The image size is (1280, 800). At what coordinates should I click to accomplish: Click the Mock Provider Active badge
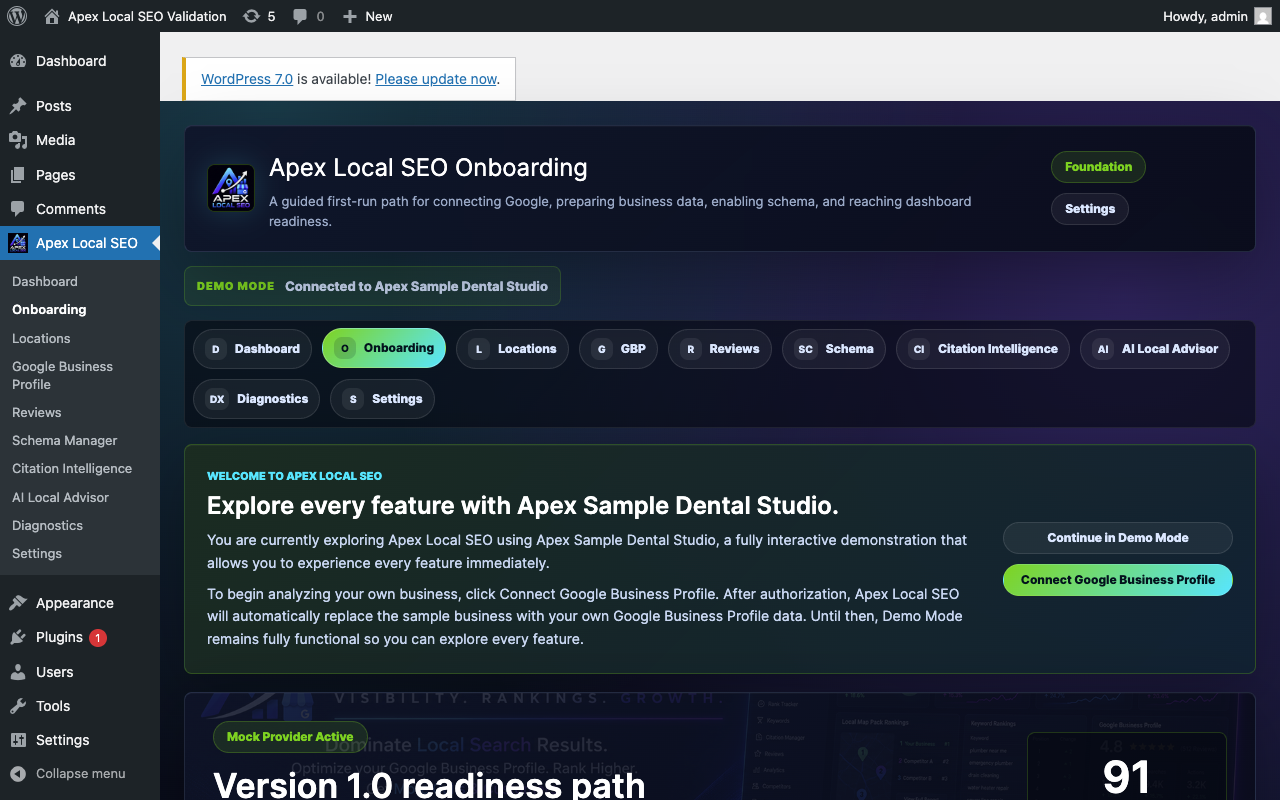click(x=290, y=737)
